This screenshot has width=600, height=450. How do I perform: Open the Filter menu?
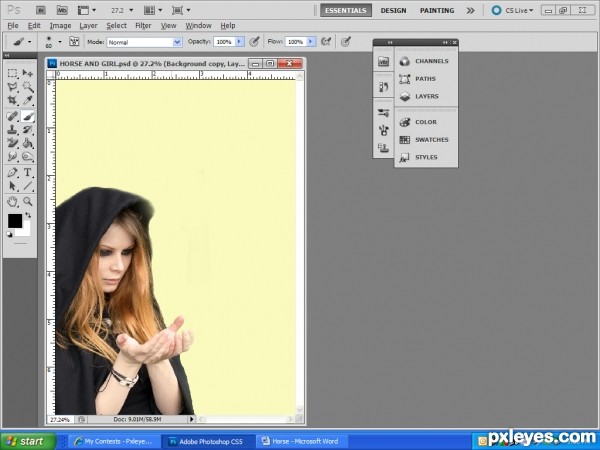pyautogui.click(x=143, y=26)
